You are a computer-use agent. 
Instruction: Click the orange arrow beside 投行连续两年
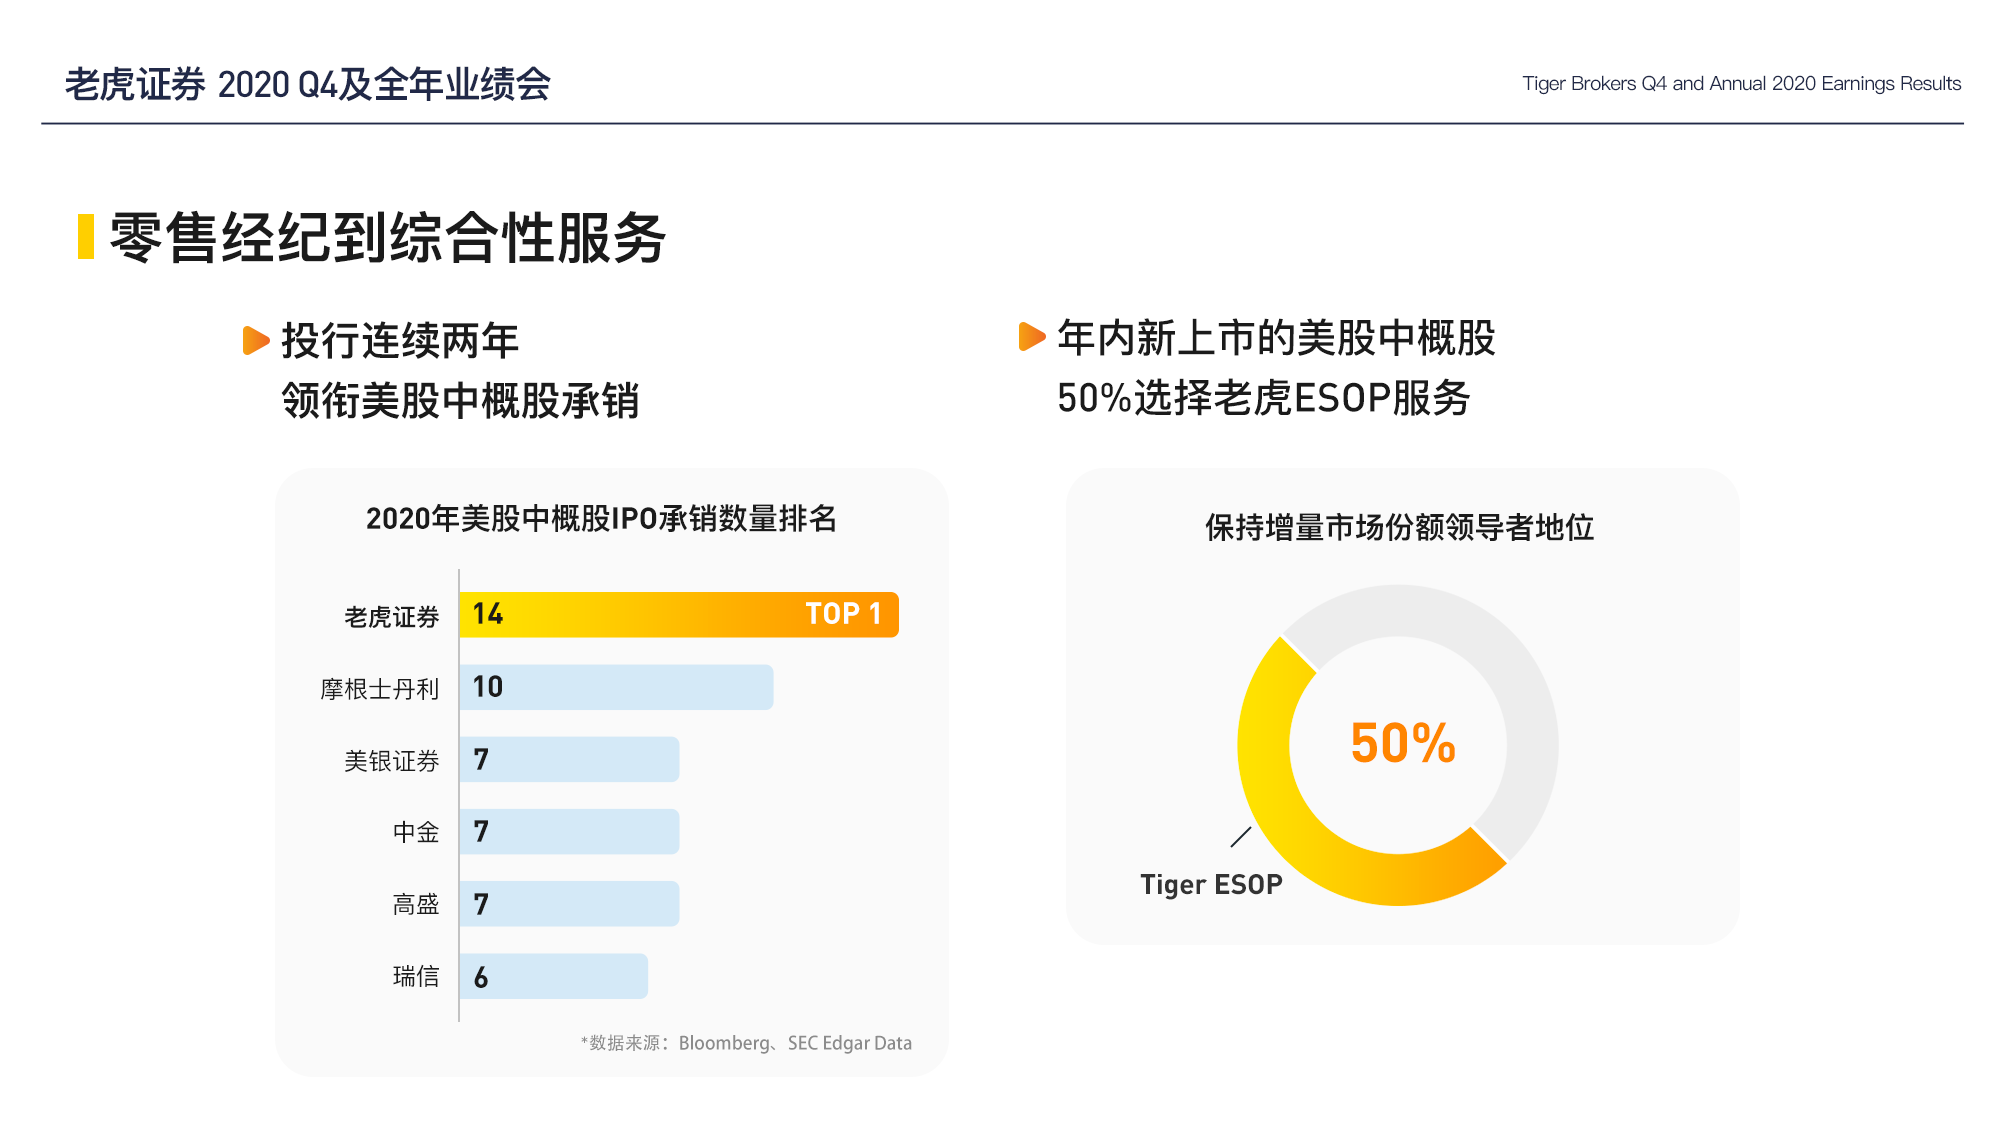click(x=256, y=340)
